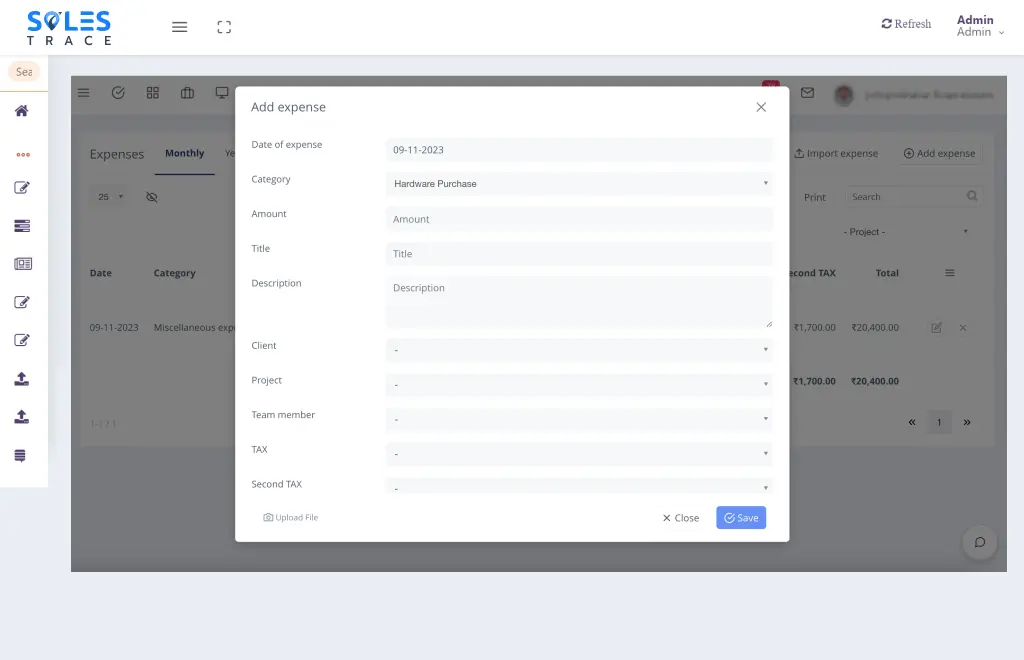Image resolution: width=1024 pixels, height=660 pixels.
Task: Click the Sales Trace logo
Action: coord(69,27)
